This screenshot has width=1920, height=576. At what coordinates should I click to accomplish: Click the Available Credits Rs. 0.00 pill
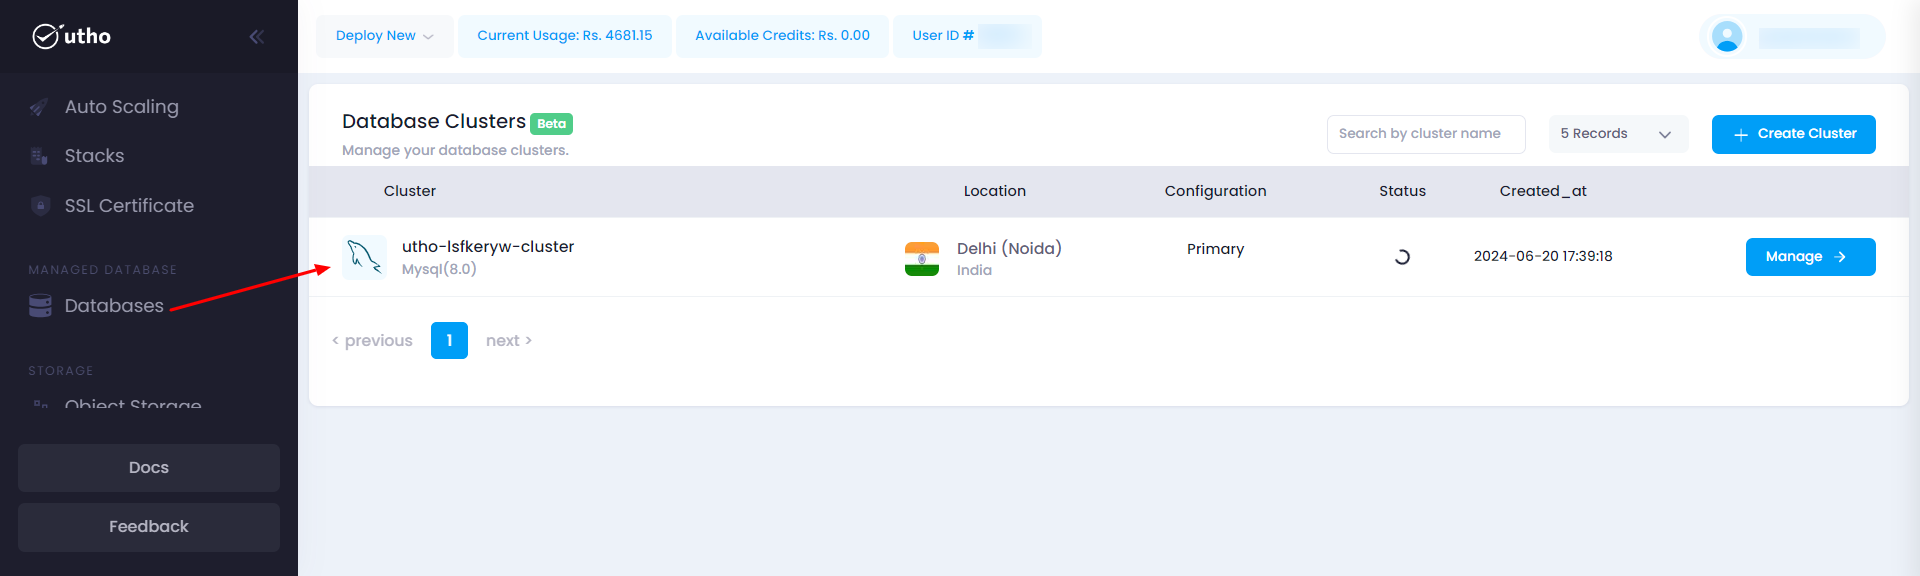(x=782, y=36)
